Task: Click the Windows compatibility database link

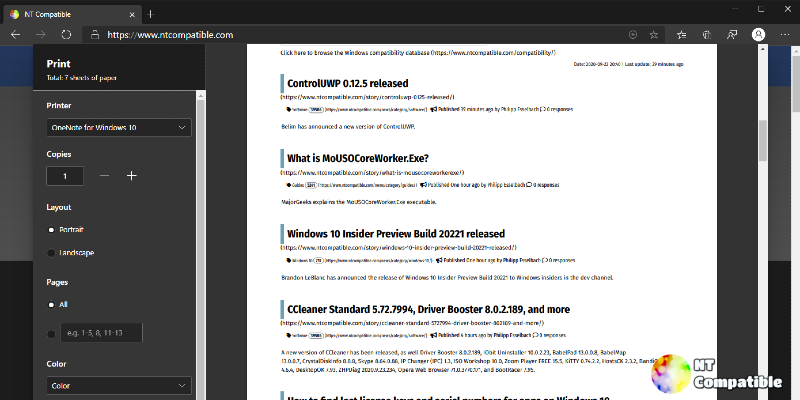Action: 418,53
